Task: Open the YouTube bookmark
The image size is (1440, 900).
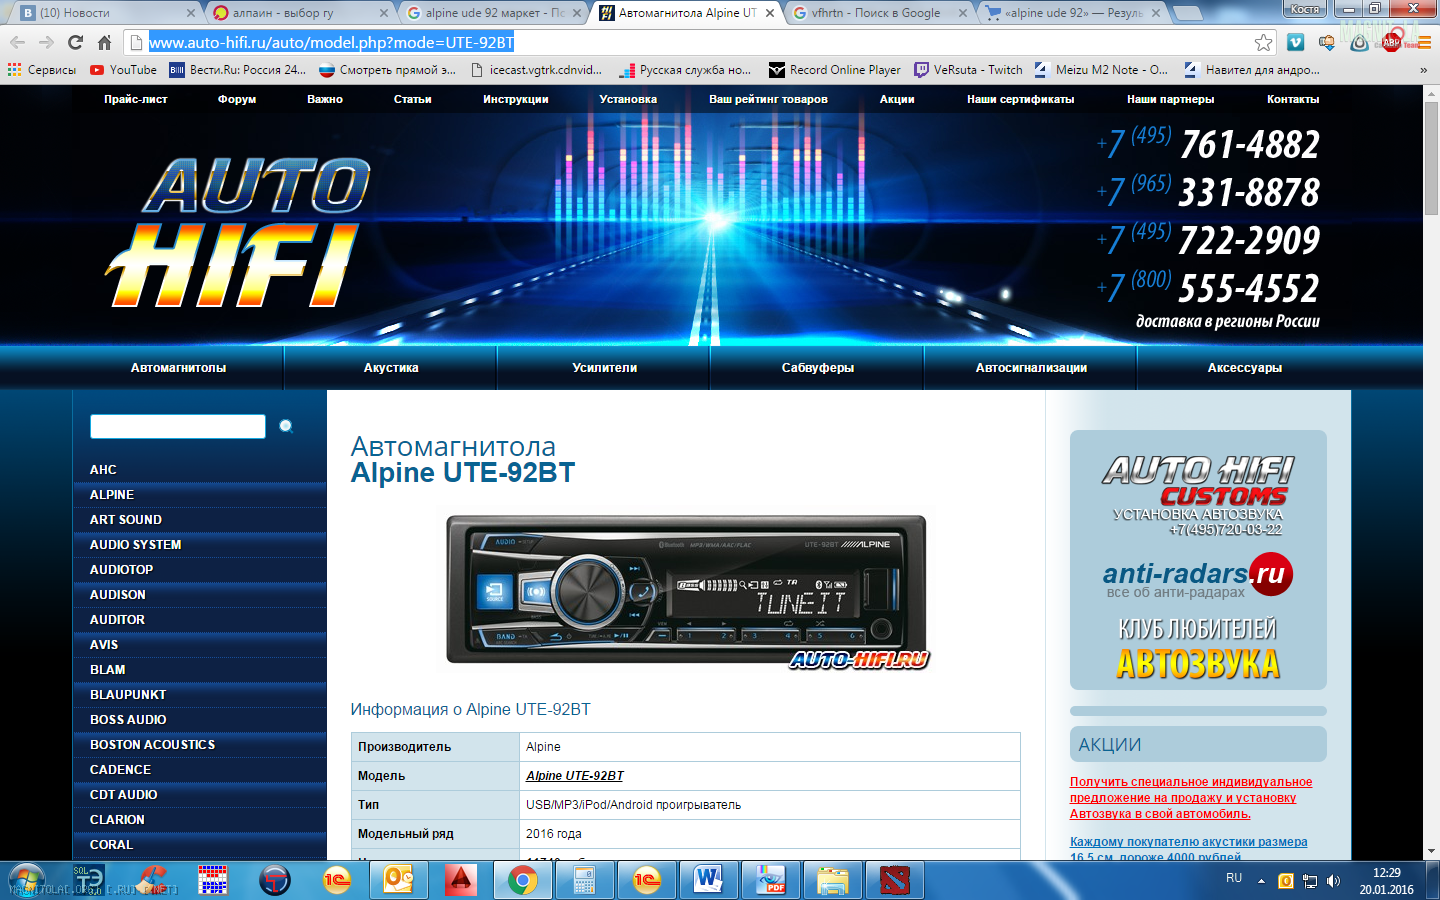Action: (x=123, y=70)
